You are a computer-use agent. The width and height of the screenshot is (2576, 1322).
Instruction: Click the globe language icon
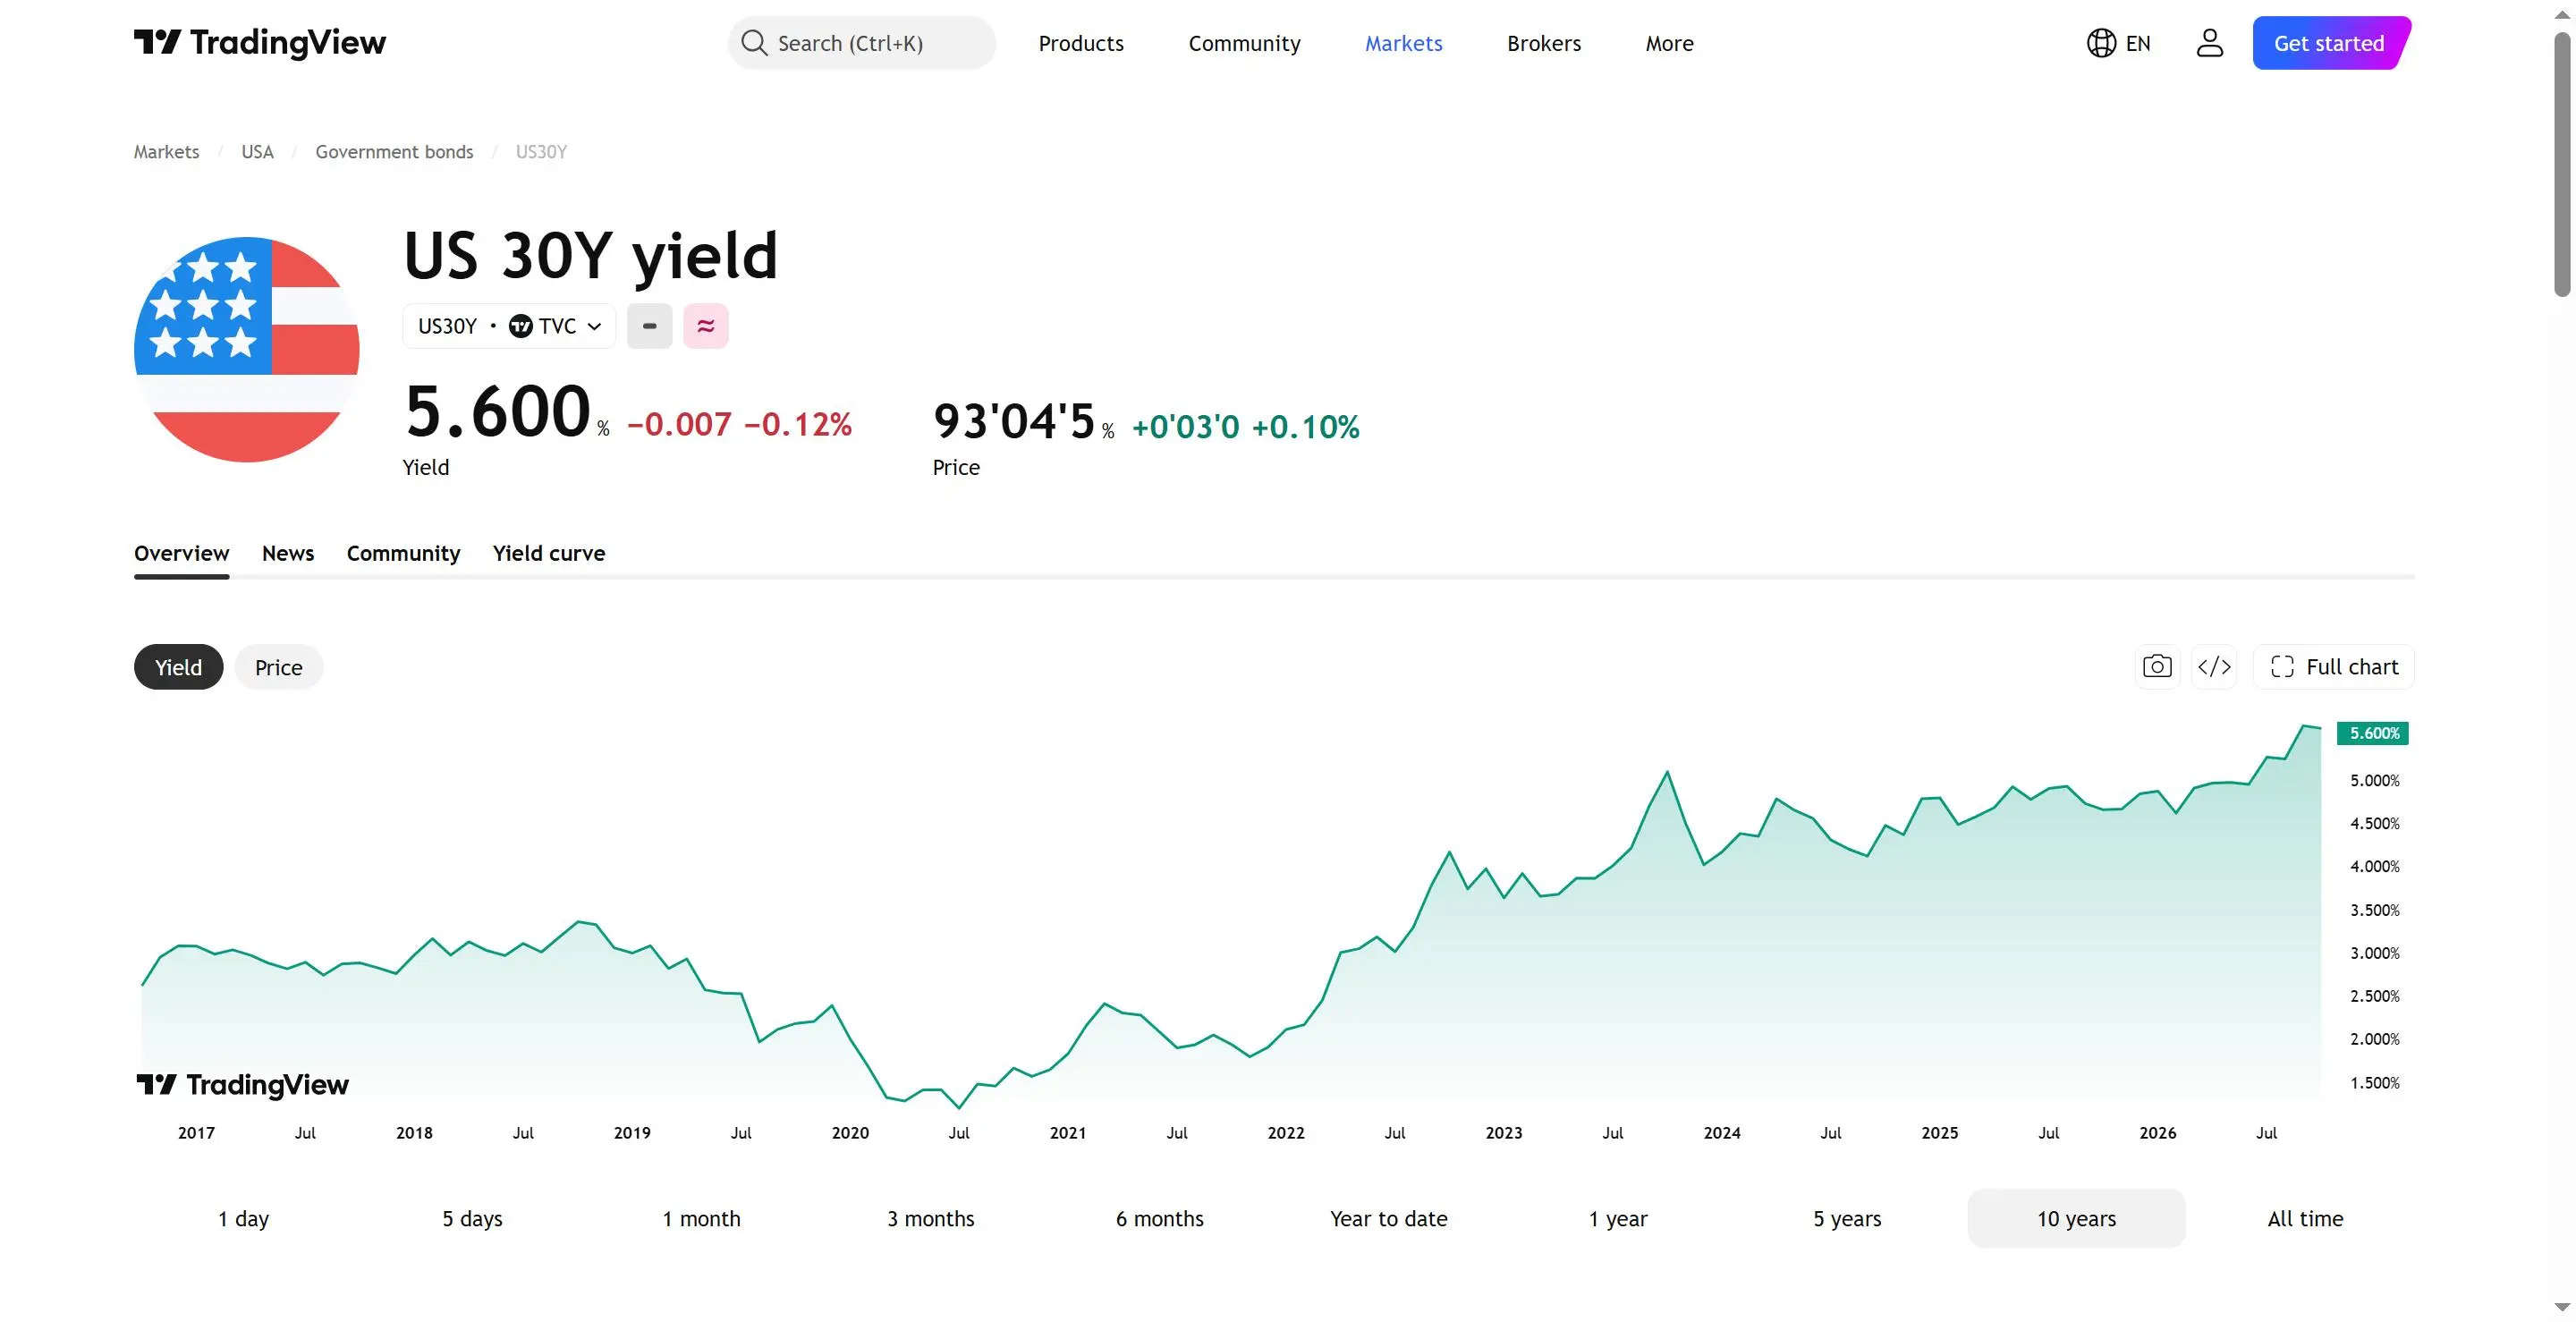[x=2101, y=43]
